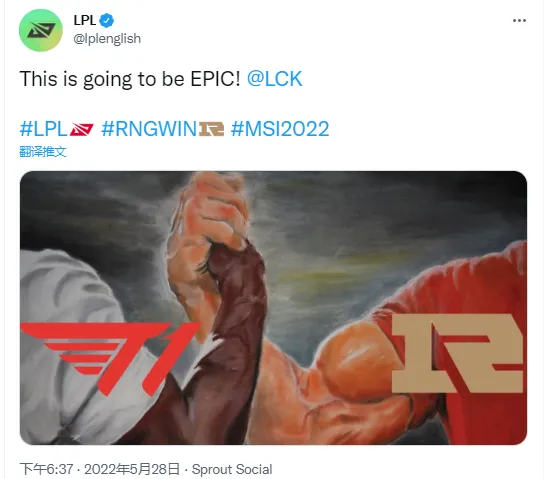
Task: Open the @LCK mention
Action: point(274,79)
